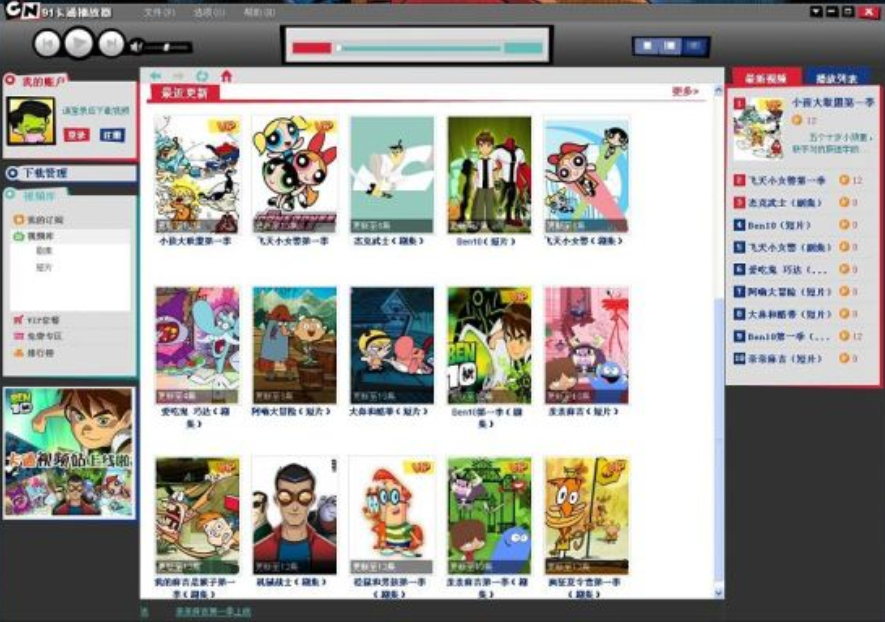The width and height of the screenshot is (885, 622).
Task: Click the user avatar picture in 我的账户
Action: pos(31,120)
